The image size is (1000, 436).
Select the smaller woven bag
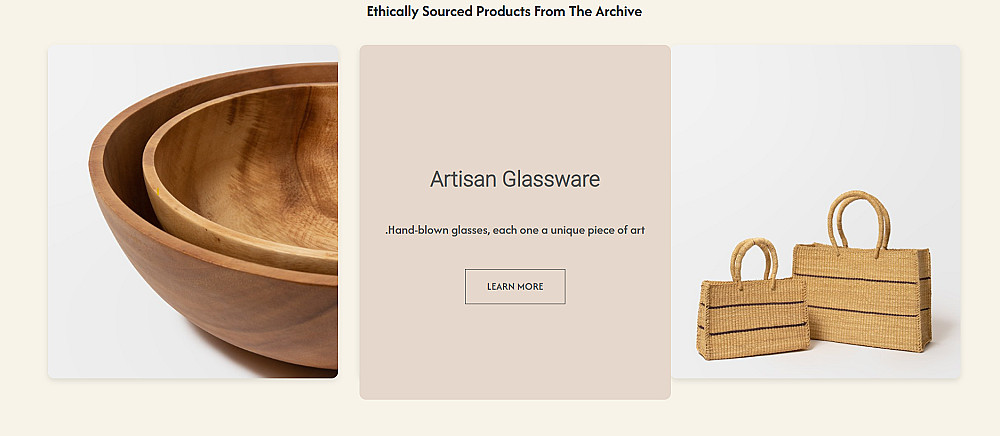[x=755, y=318]
